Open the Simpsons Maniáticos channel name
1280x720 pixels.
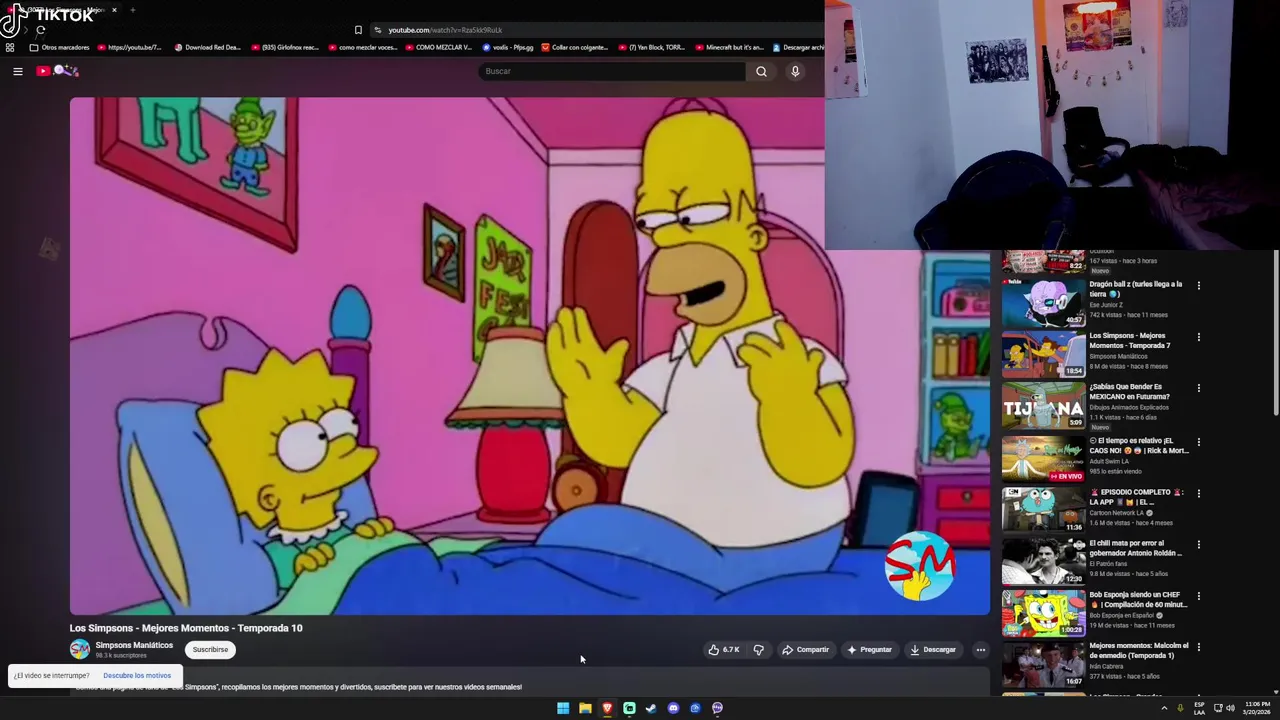point(134,645)
